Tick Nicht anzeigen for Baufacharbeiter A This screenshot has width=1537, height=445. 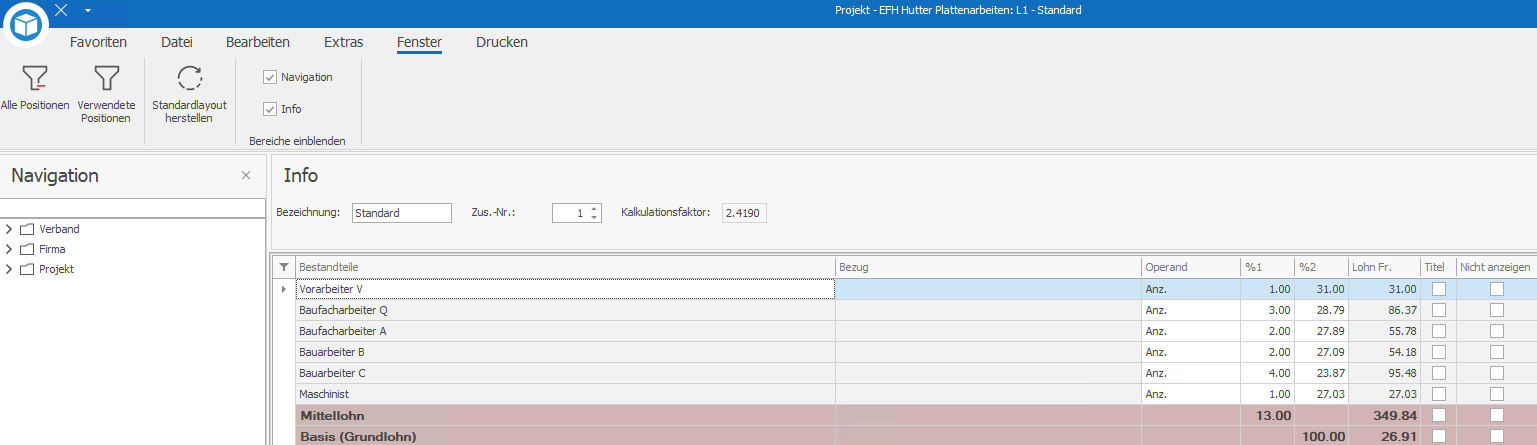[x=1496, y=331]
